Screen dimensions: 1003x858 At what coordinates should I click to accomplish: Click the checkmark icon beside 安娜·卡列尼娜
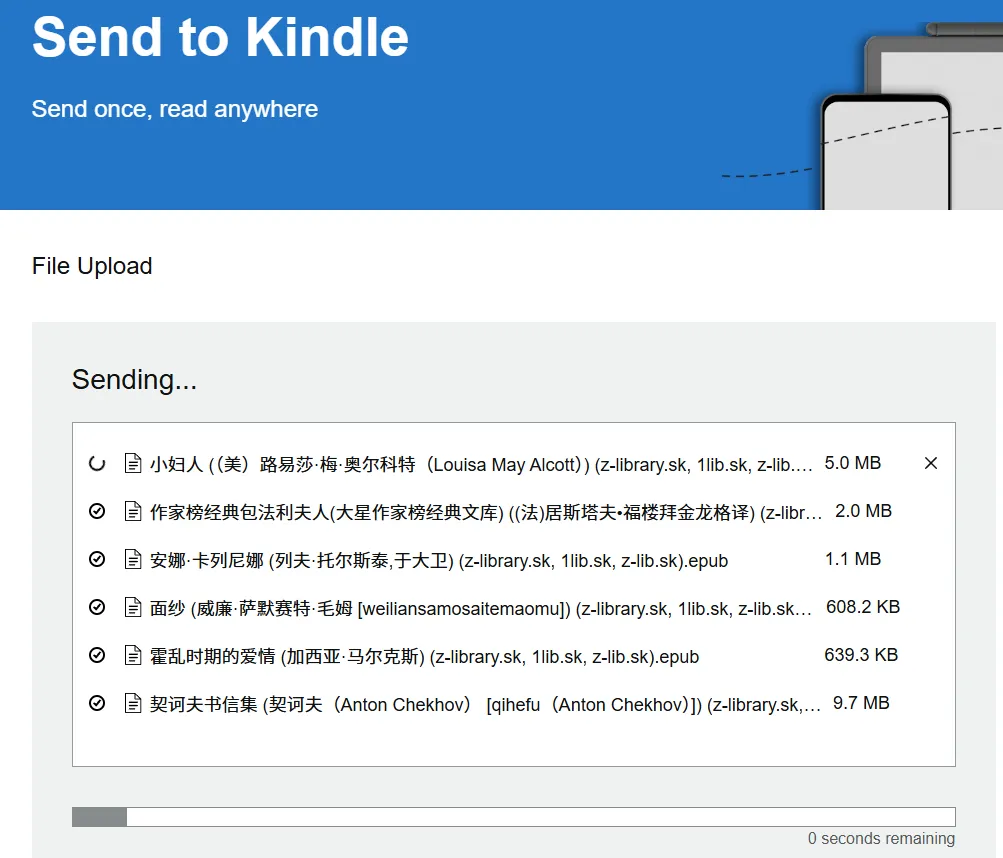[97, 559]
